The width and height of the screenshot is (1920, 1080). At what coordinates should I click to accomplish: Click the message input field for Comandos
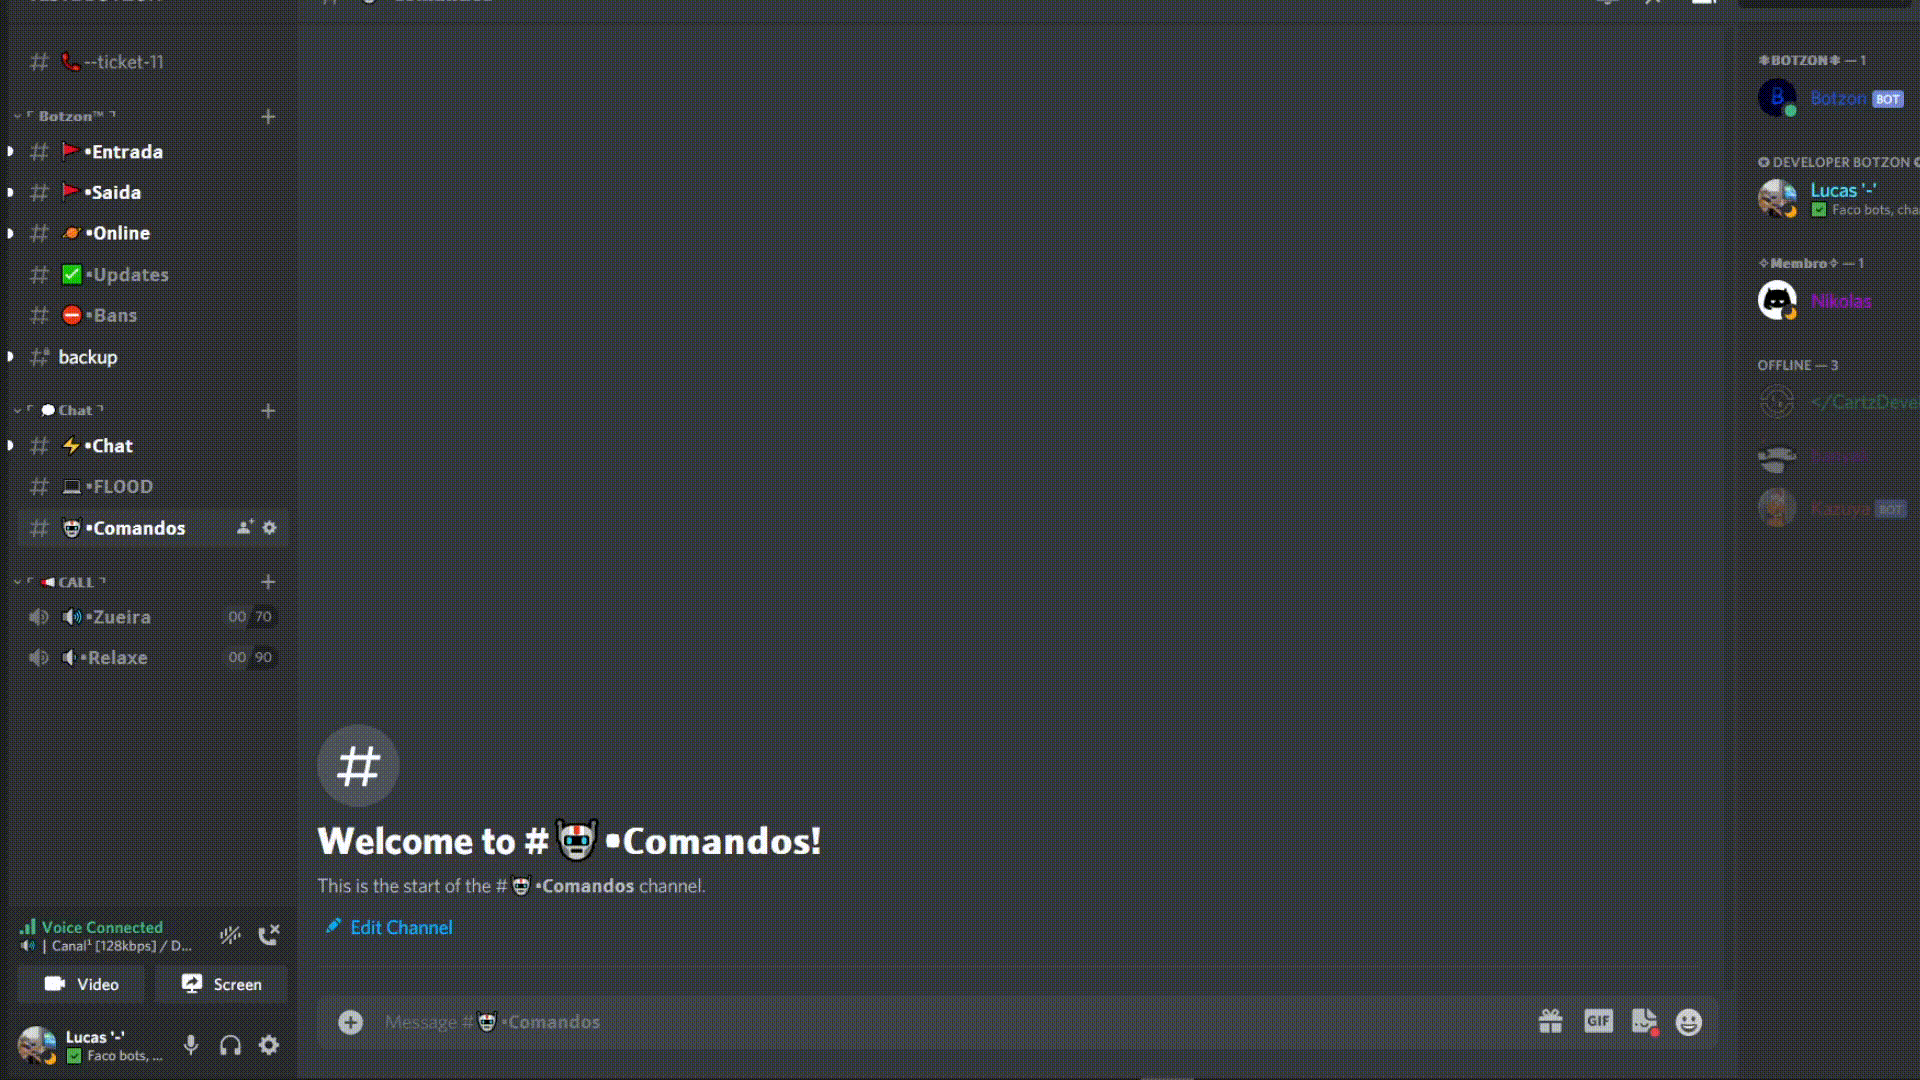pyautogui.click(x=950, y=1021)
